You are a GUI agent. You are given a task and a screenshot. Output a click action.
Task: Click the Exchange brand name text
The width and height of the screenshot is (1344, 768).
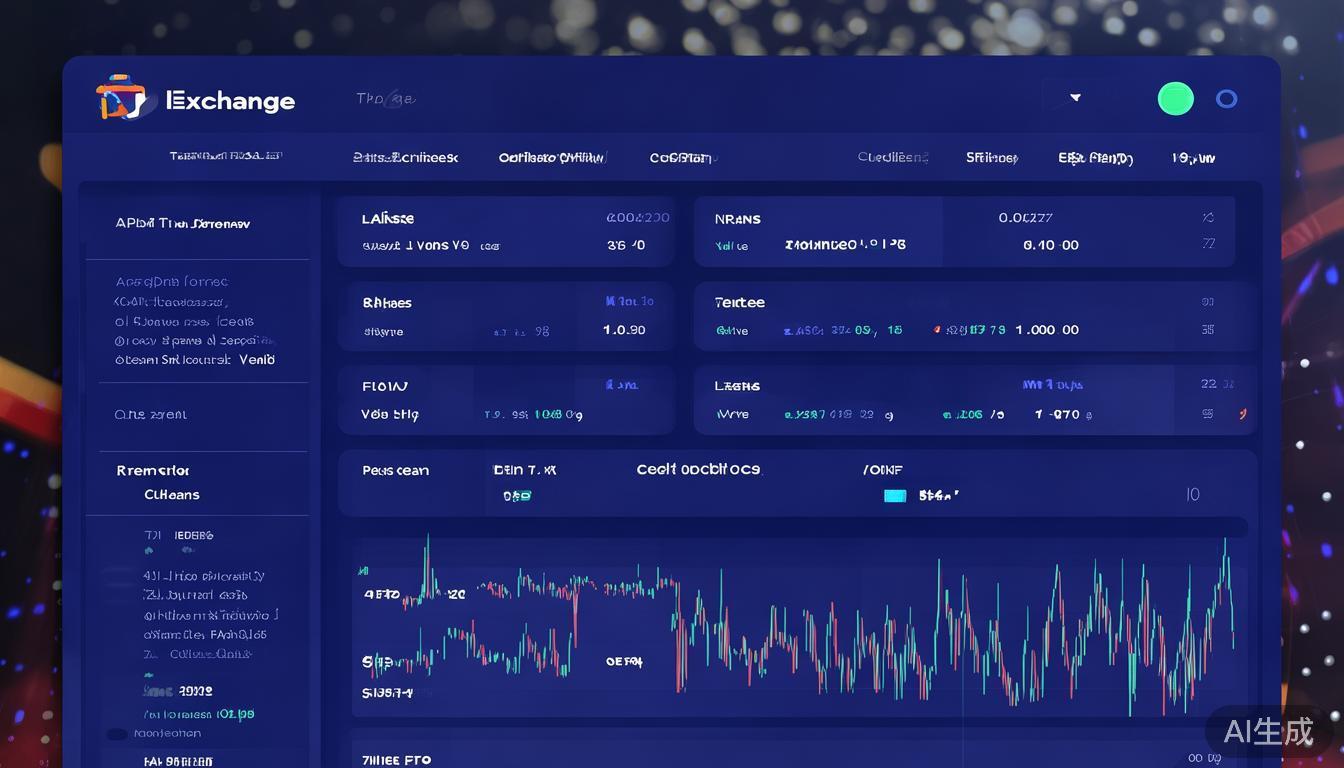tap(231, 101)
